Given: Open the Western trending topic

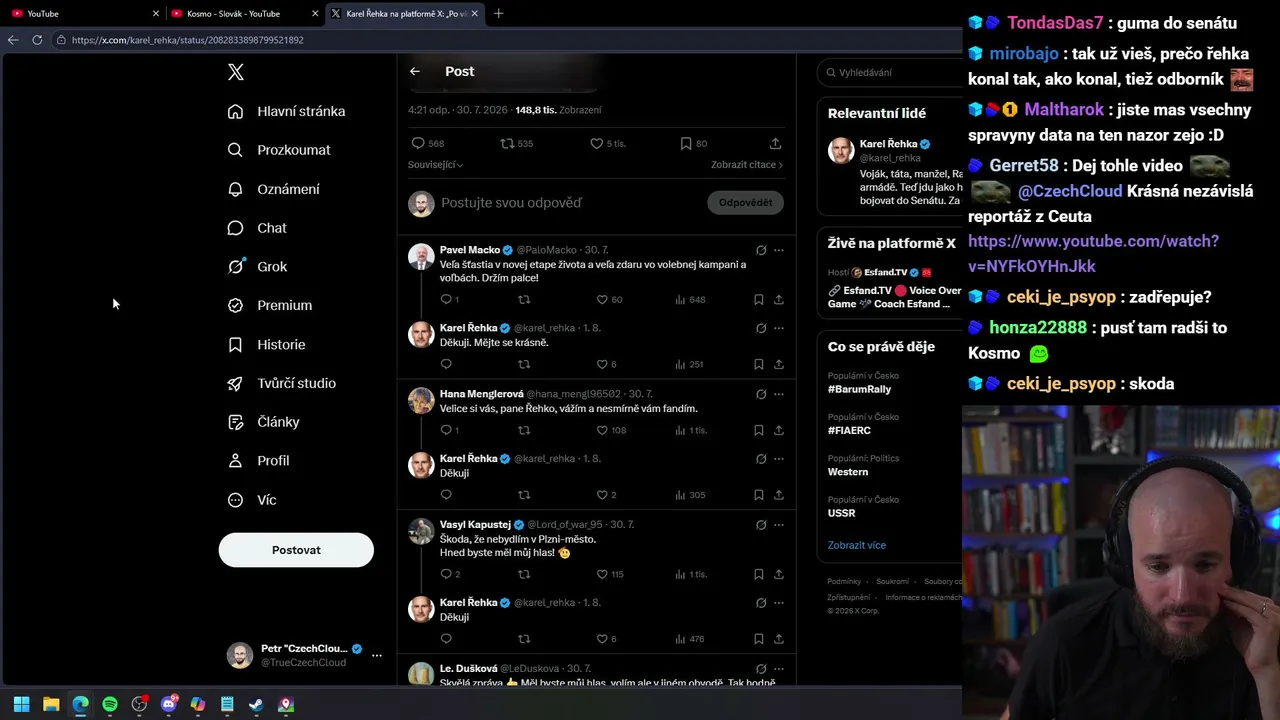Looking at the screenshot, I should point(848,472).
